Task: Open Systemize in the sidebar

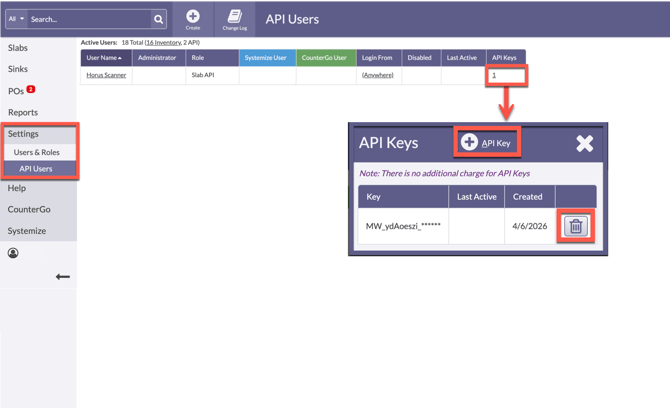Action: pos(27,231)
